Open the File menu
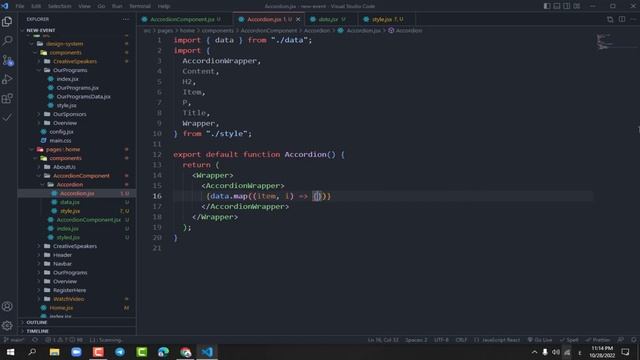 [x=20, y=6]
